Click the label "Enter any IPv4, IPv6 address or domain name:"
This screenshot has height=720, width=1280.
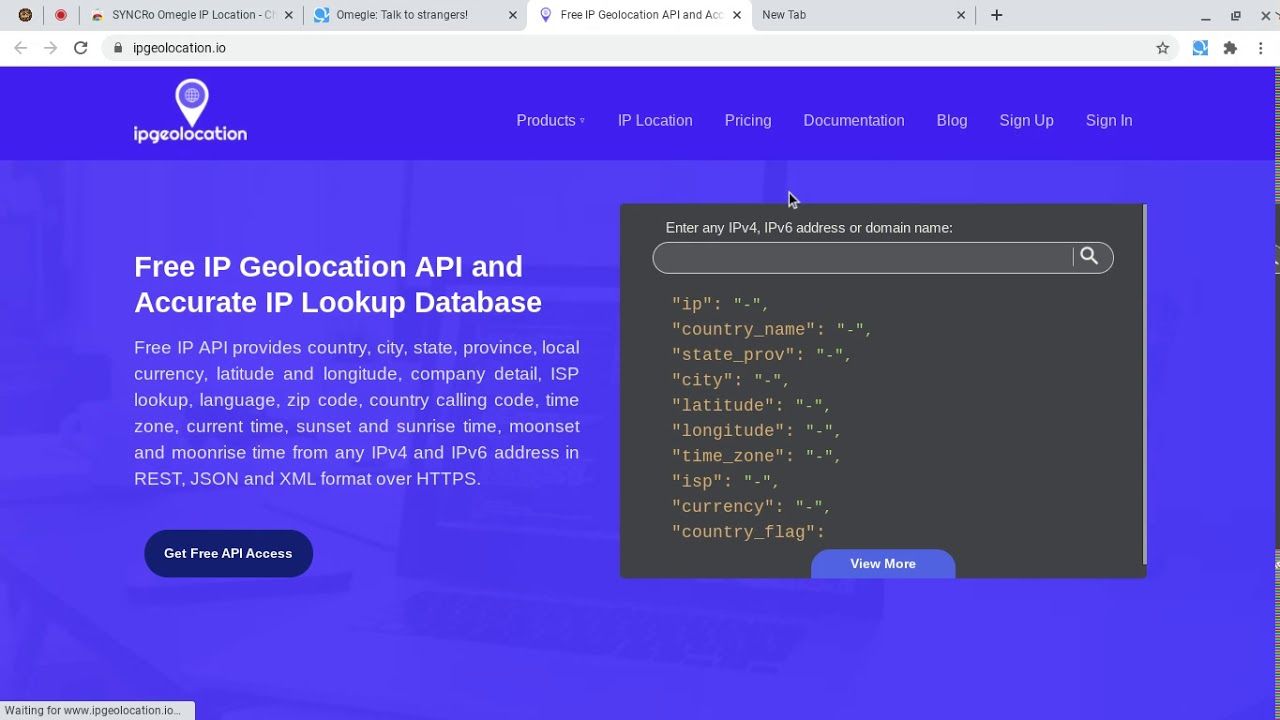tap(809, 228)
